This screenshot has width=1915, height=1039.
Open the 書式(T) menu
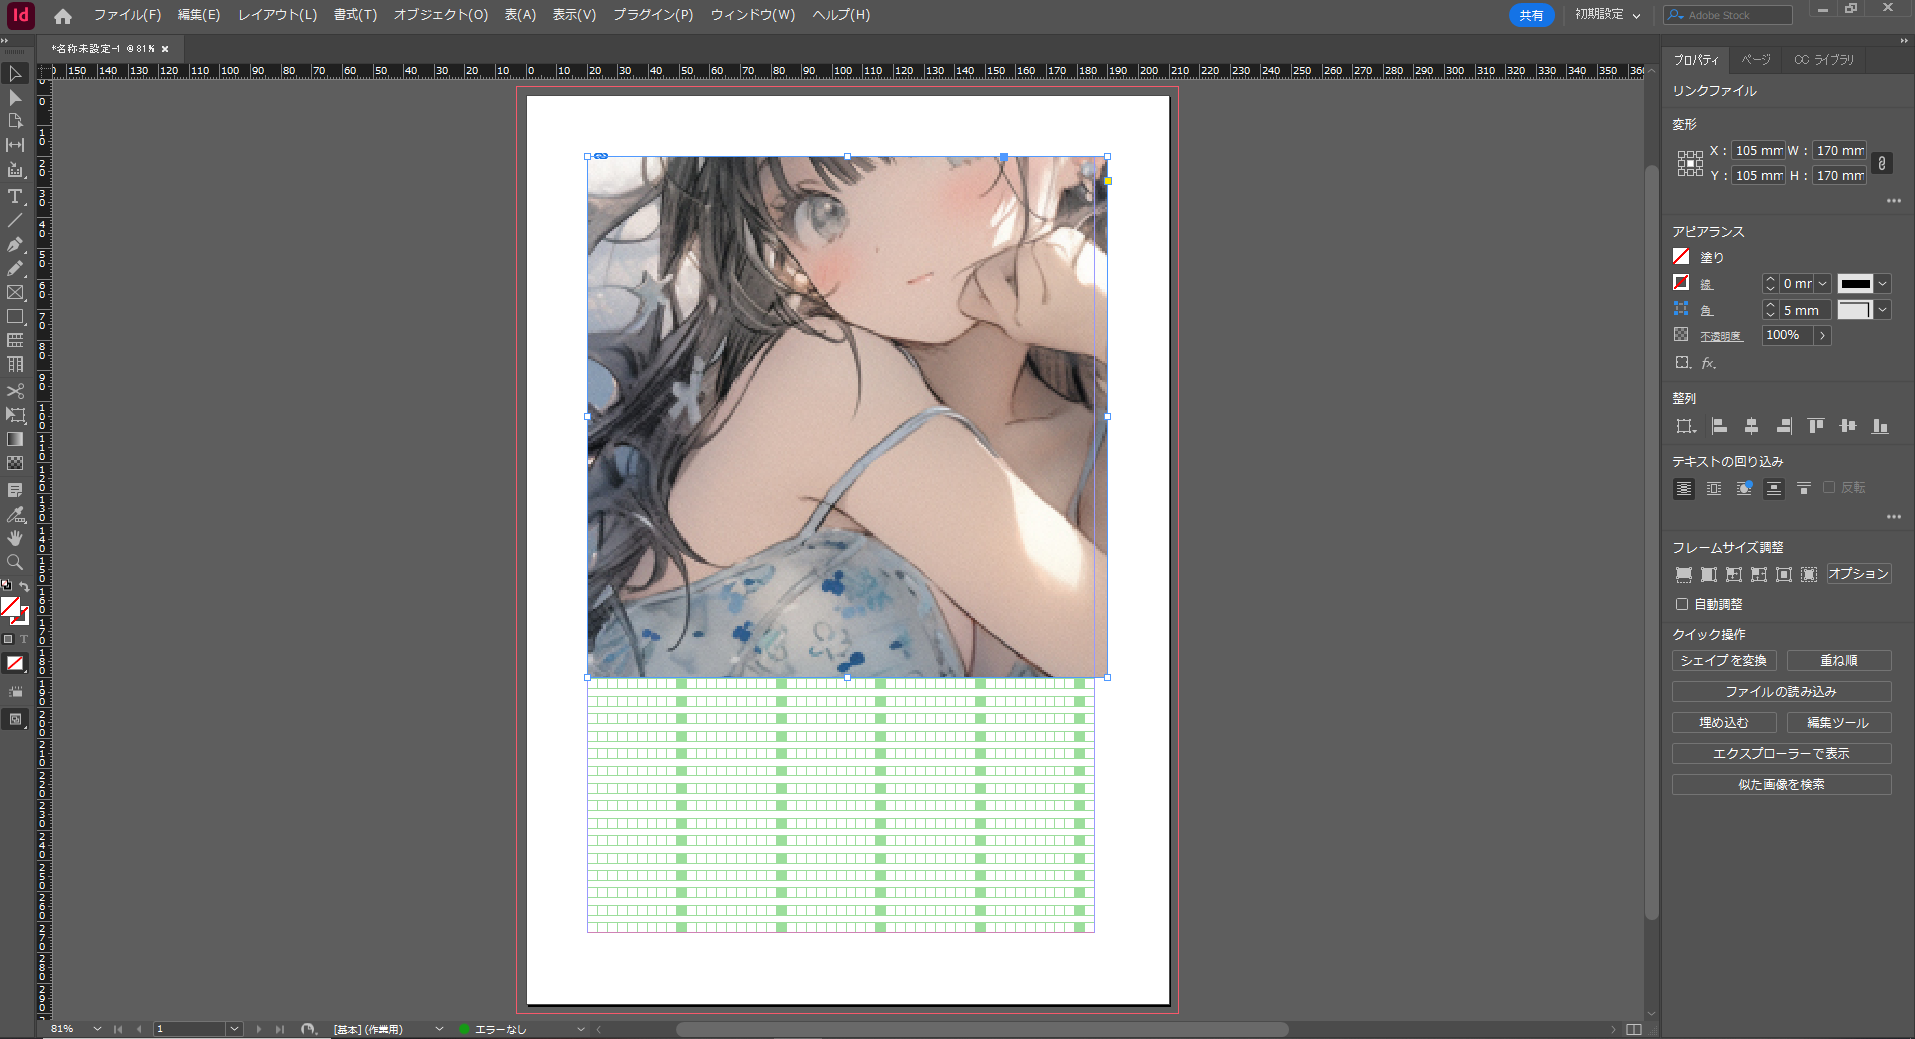tap(355, 15)
